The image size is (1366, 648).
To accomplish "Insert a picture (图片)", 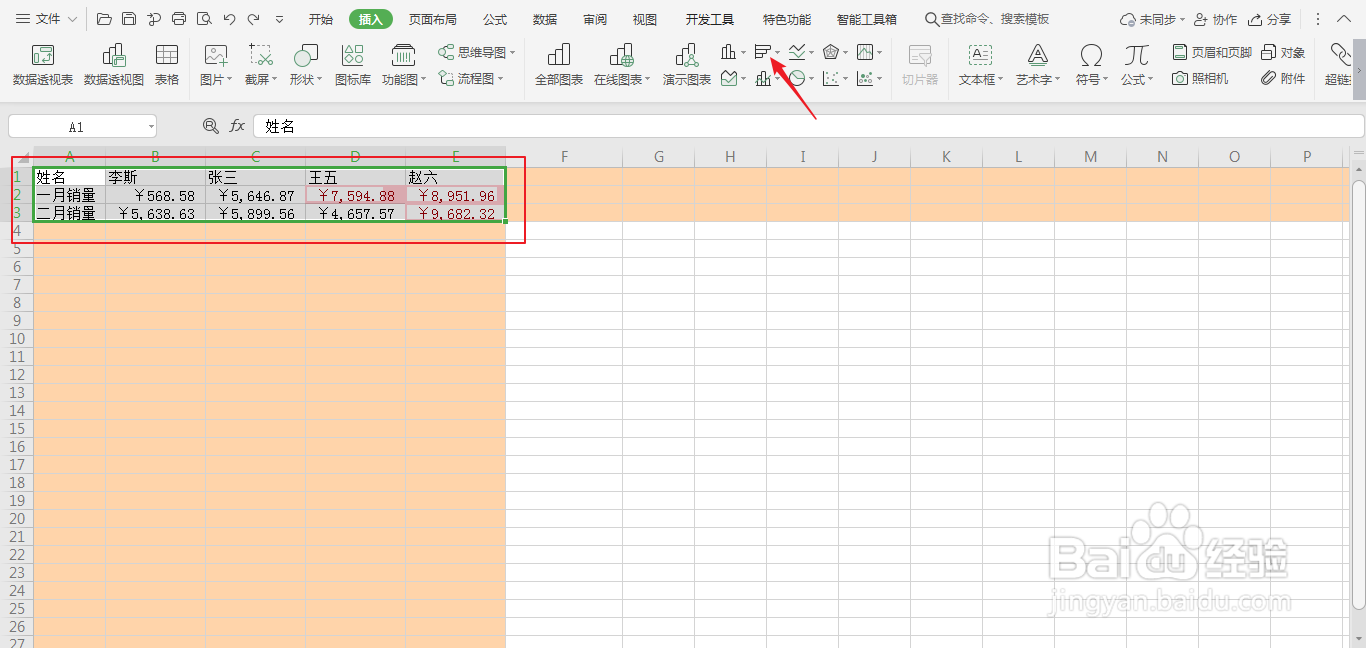I will 215,64.
